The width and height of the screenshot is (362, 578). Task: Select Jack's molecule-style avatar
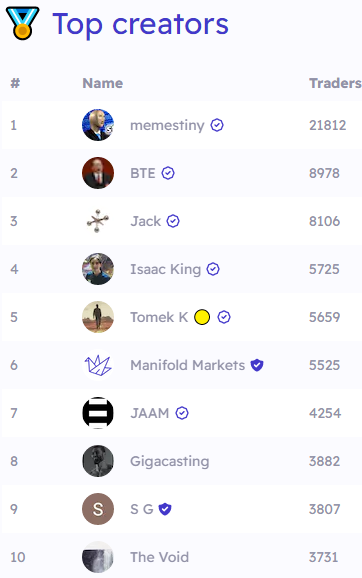click(98, 221)
